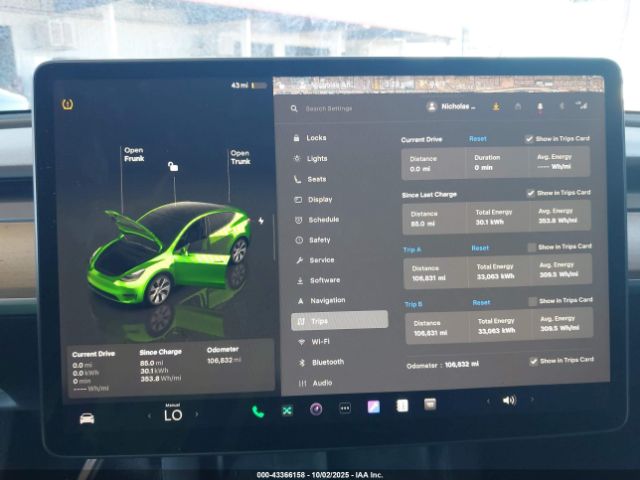Image resolution: width=640 pixels, height=480 pixels.
Task: Toggle Since Last Charge Show in Trips Card
Action: [531, 193]
